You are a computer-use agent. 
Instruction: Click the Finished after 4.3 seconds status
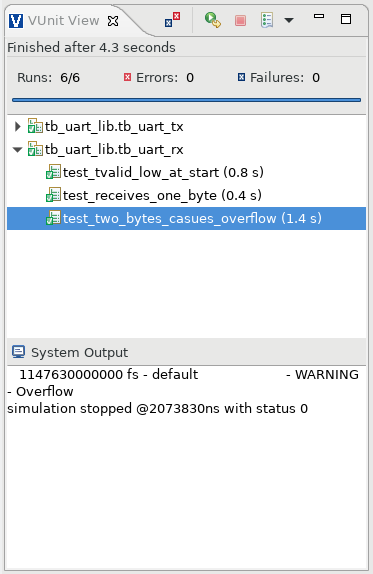[92, 48]
